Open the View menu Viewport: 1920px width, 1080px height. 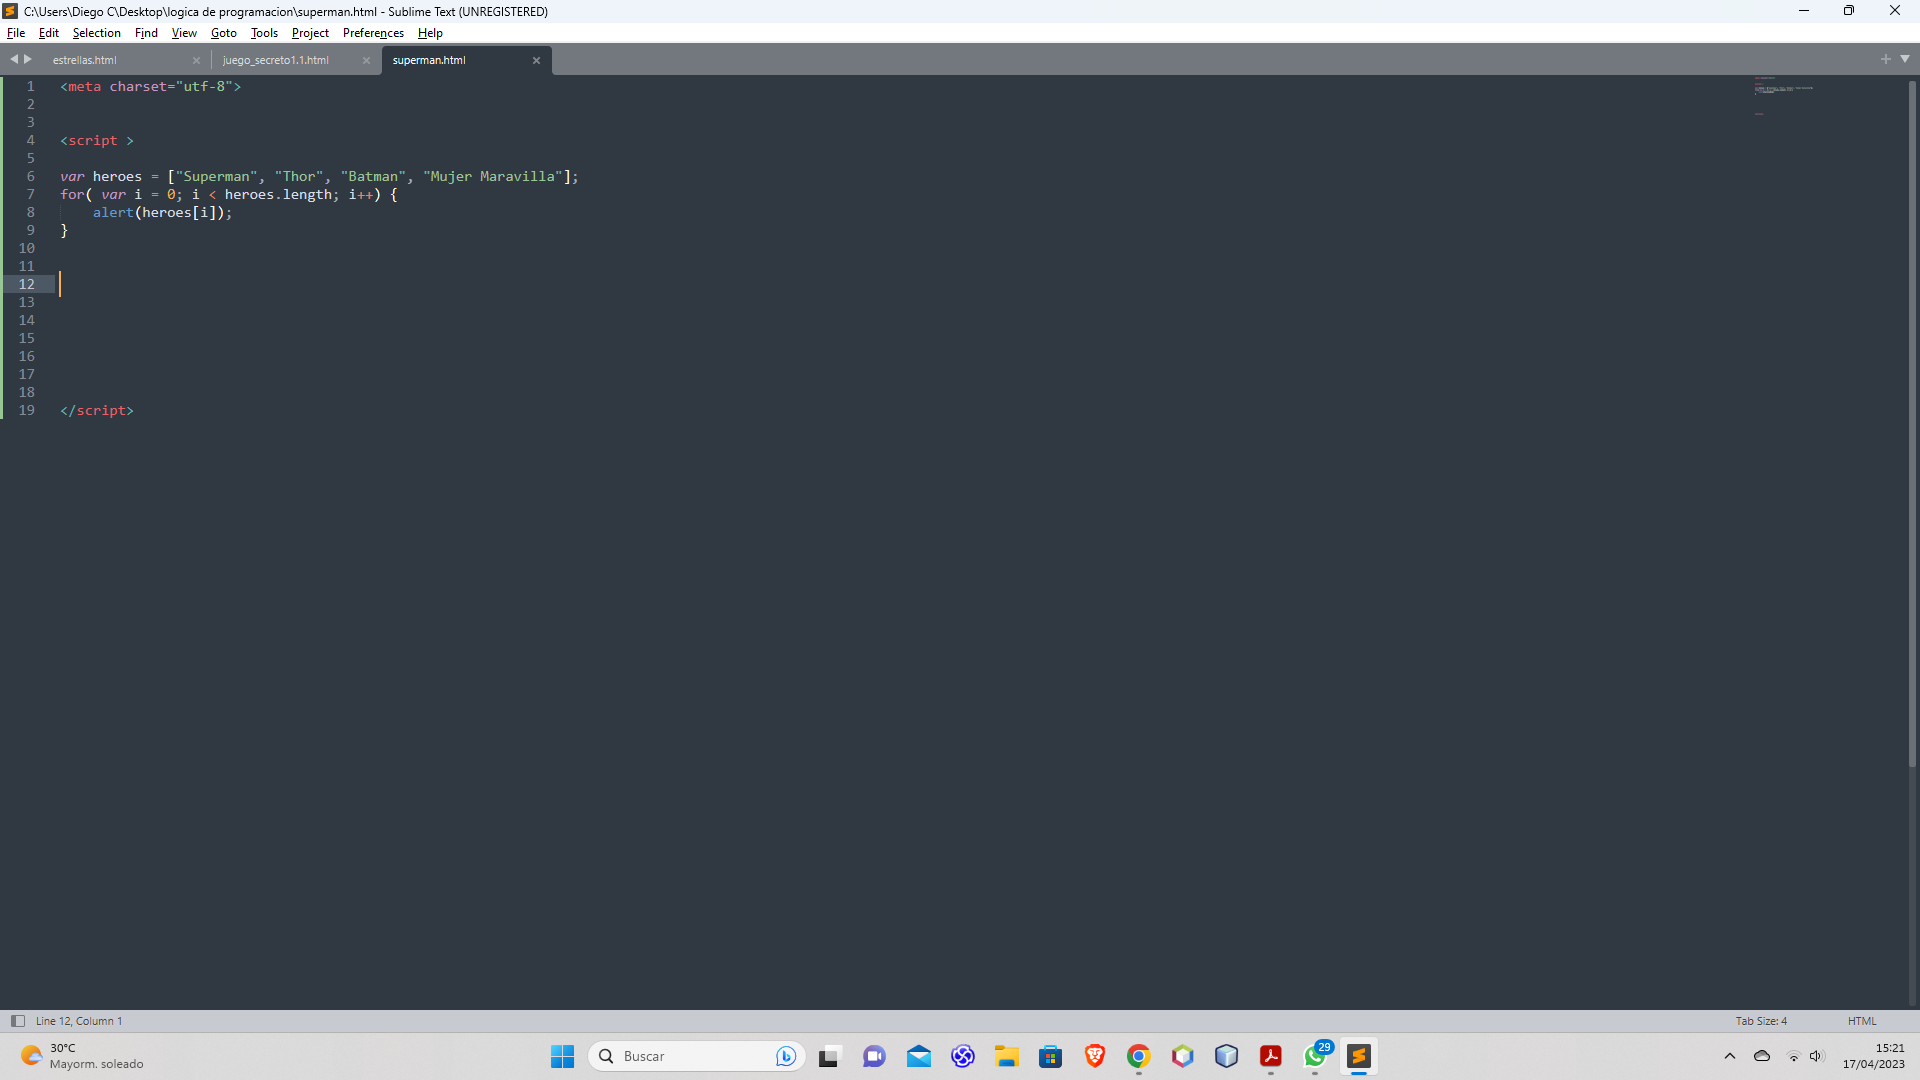tap(184, 33)
